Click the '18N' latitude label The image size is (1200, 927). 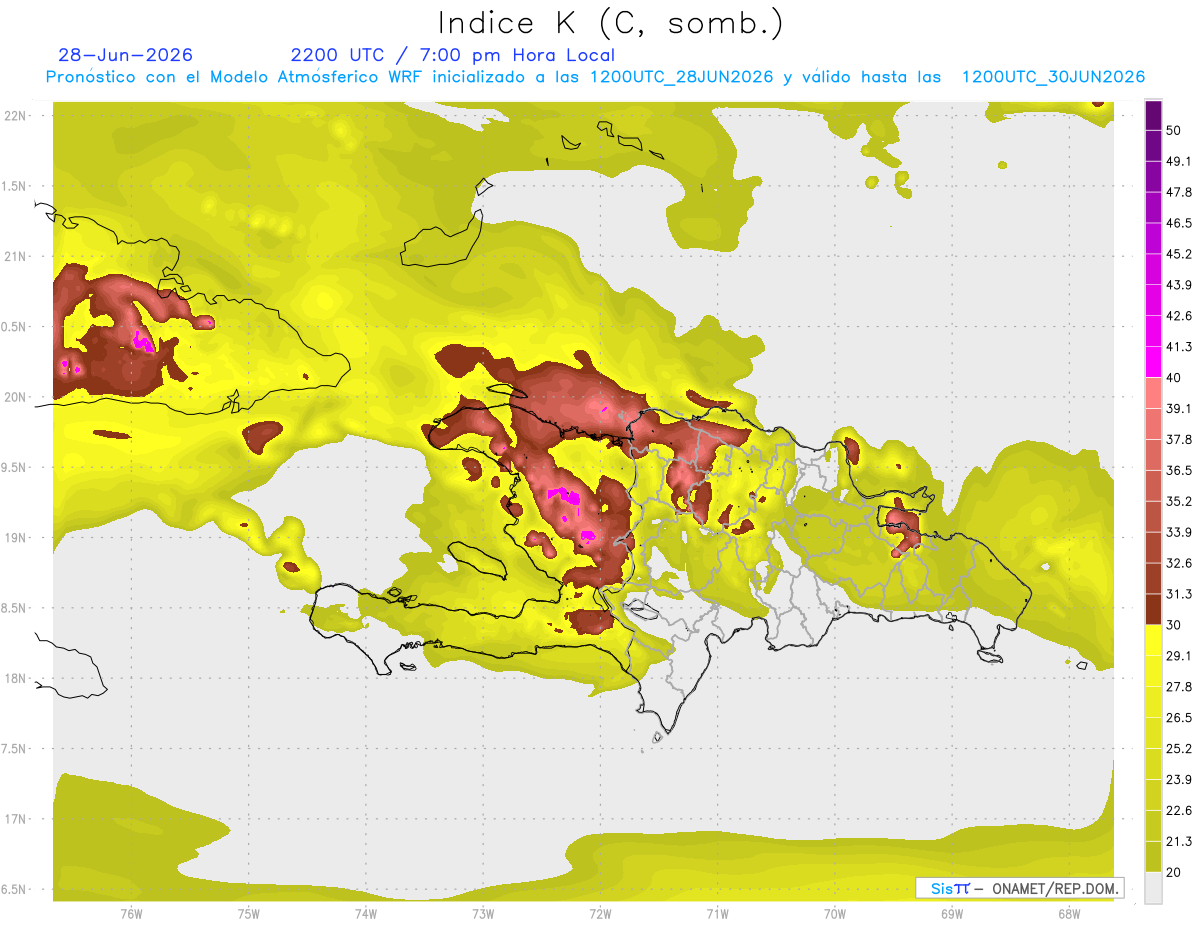[x=17, y=679]
